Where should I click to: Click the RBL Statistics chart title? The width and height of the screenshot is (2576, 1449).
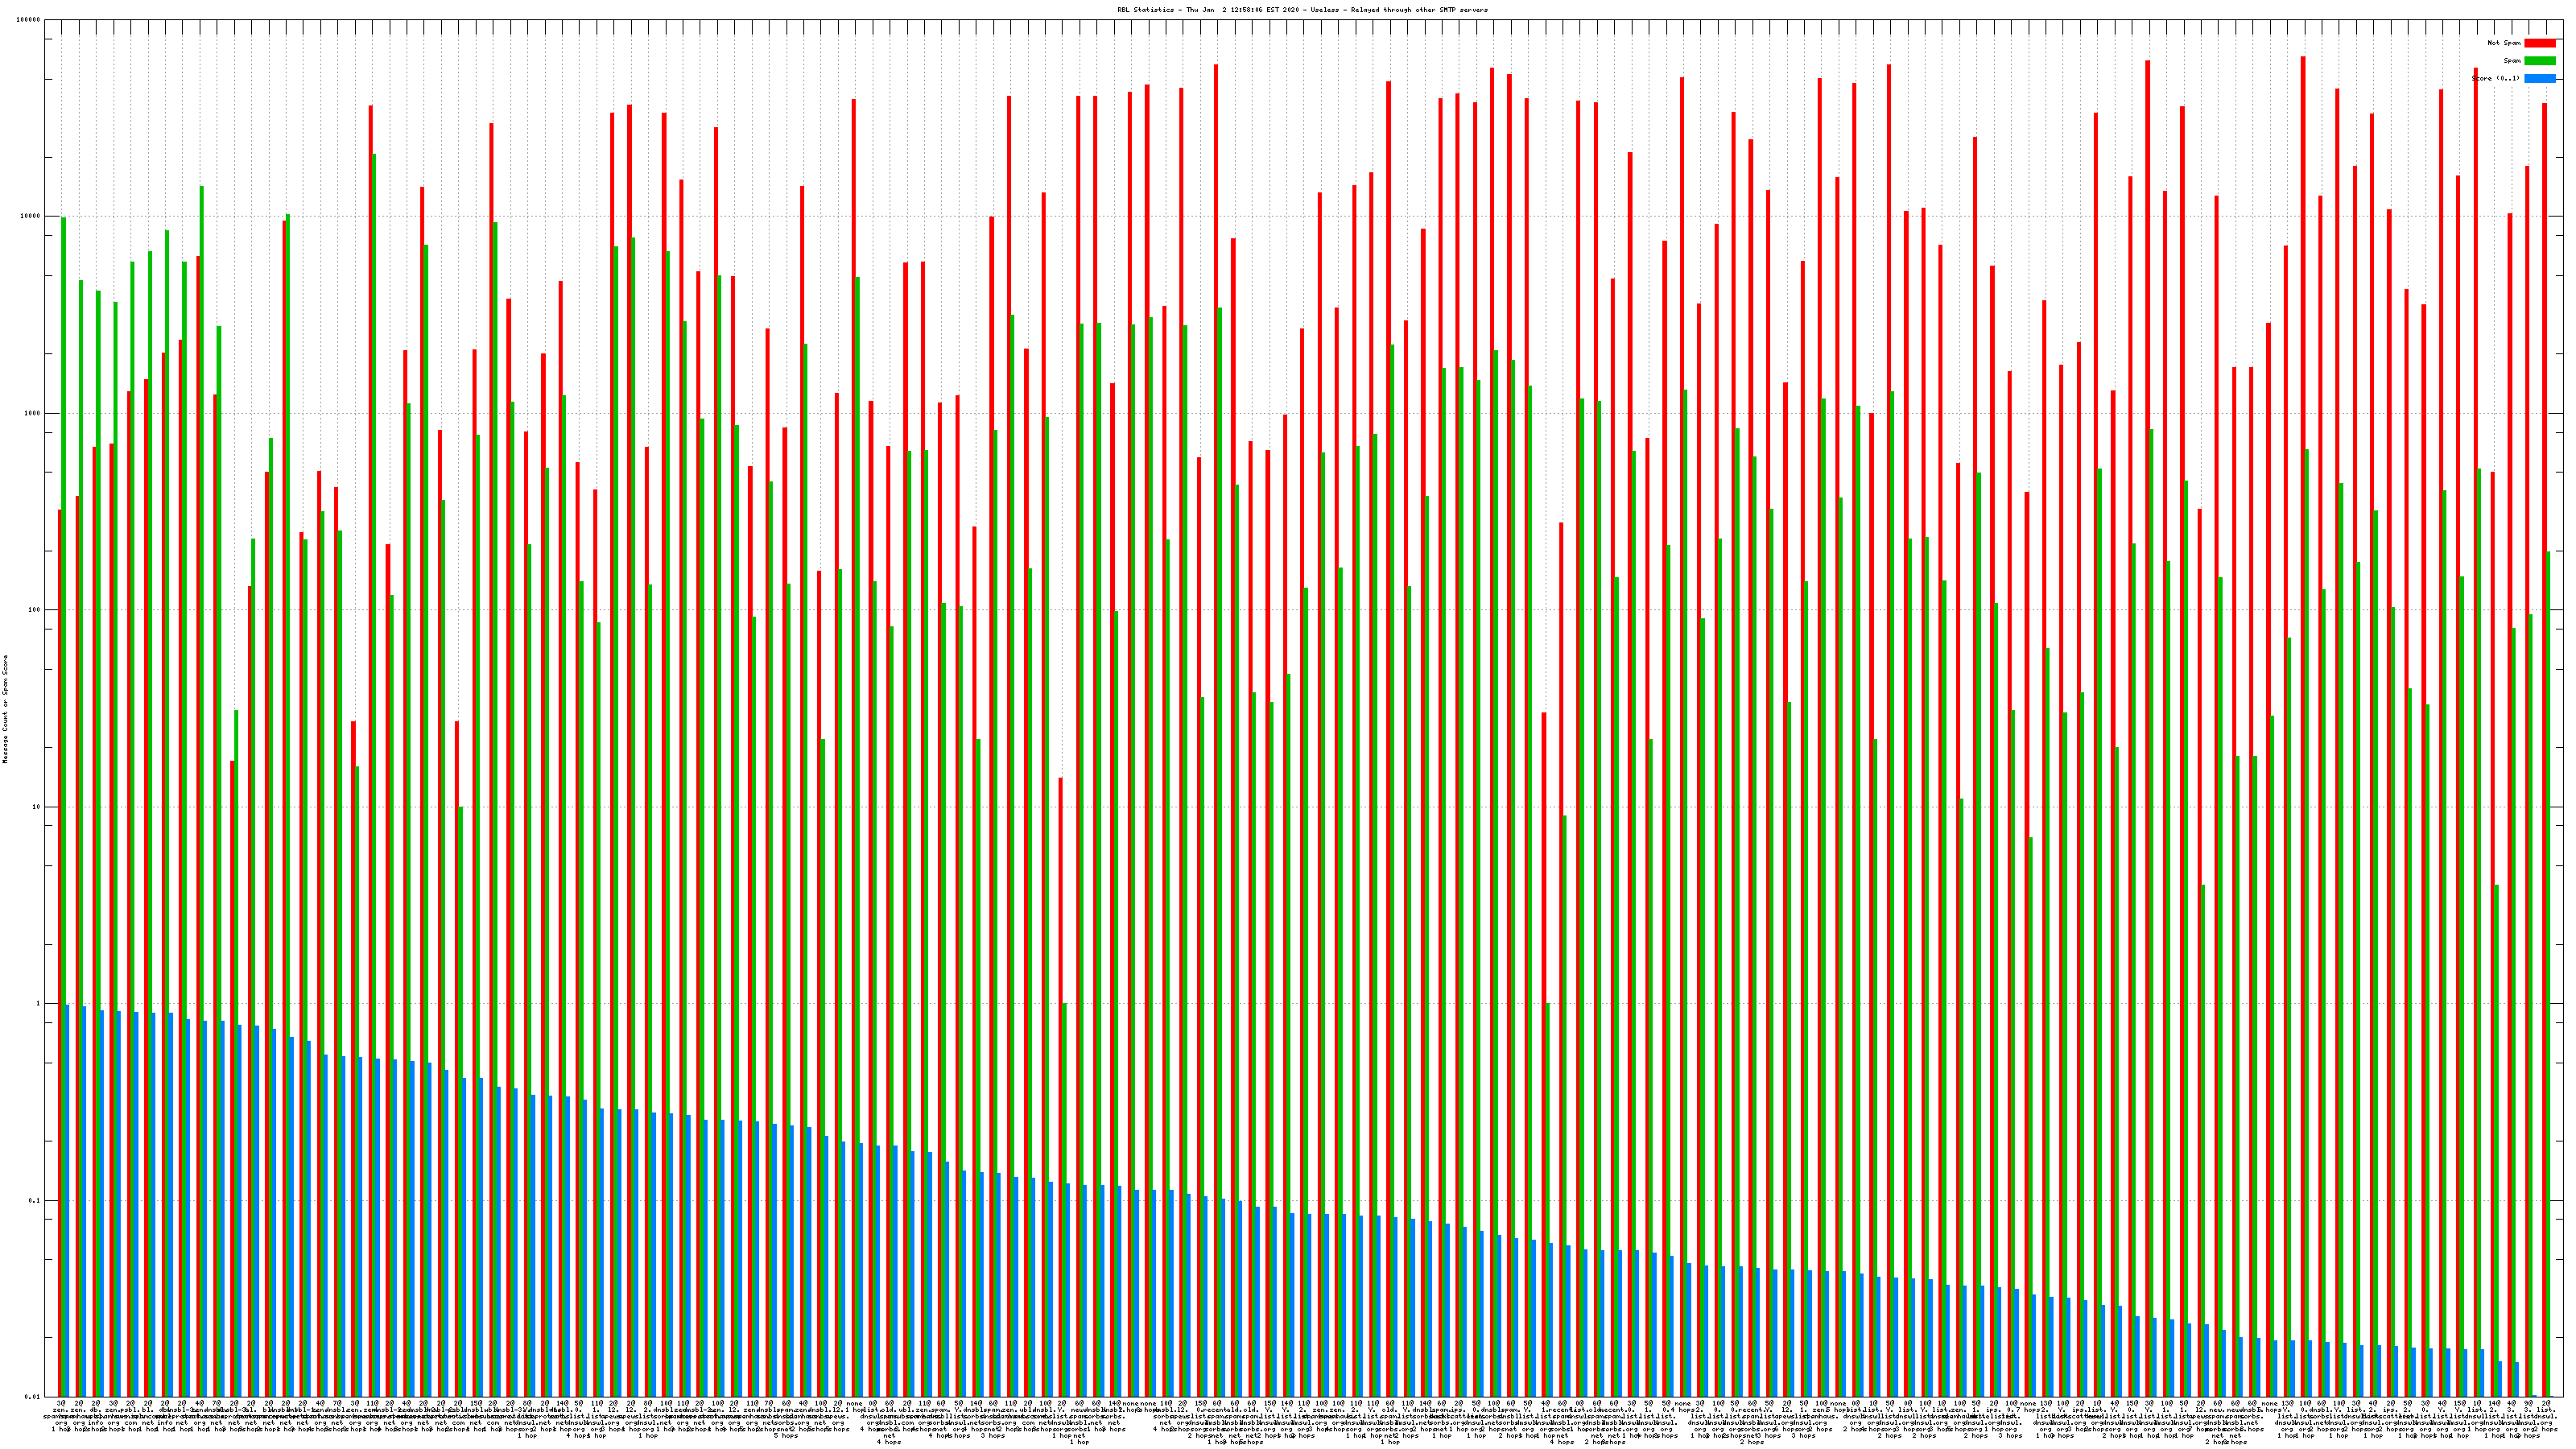(x=1302, y=10)
